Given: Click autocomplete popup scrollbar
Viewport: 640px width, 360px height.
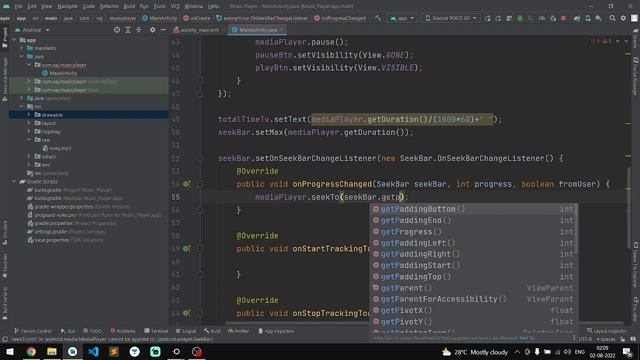Looking at the screenshot, I should click(x=576, y=229).
